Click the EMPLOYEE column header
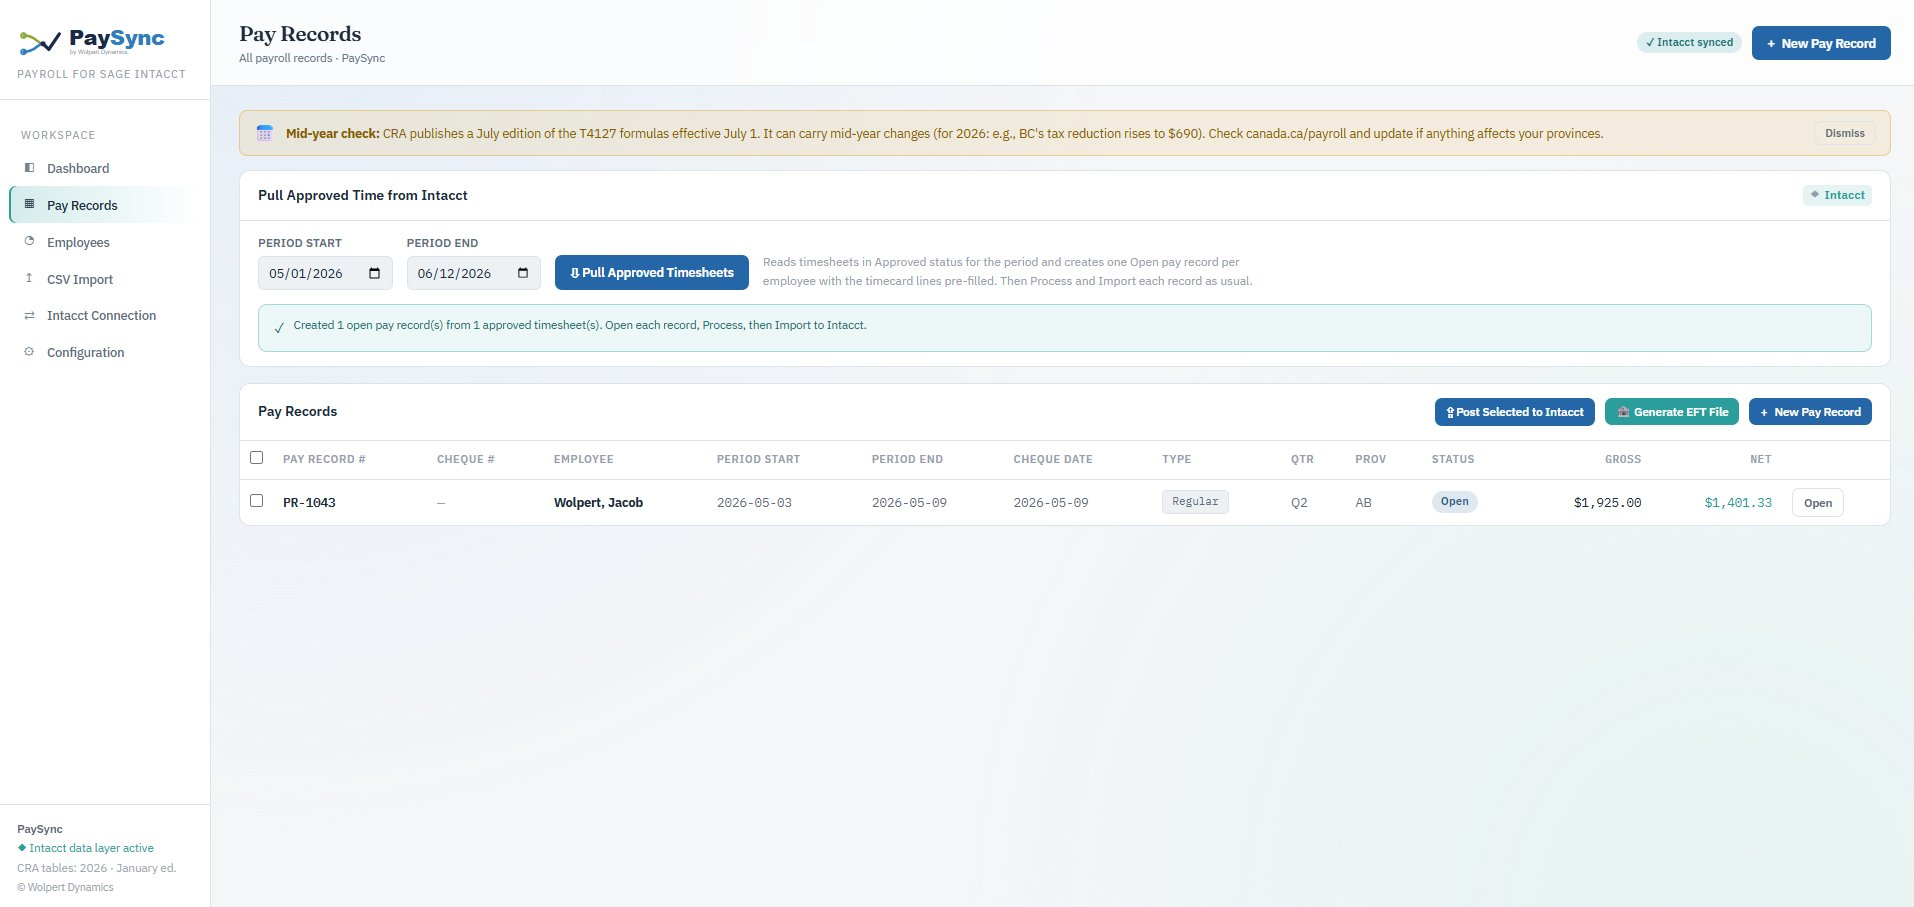The image size is (1914, 907). (583, 459)
